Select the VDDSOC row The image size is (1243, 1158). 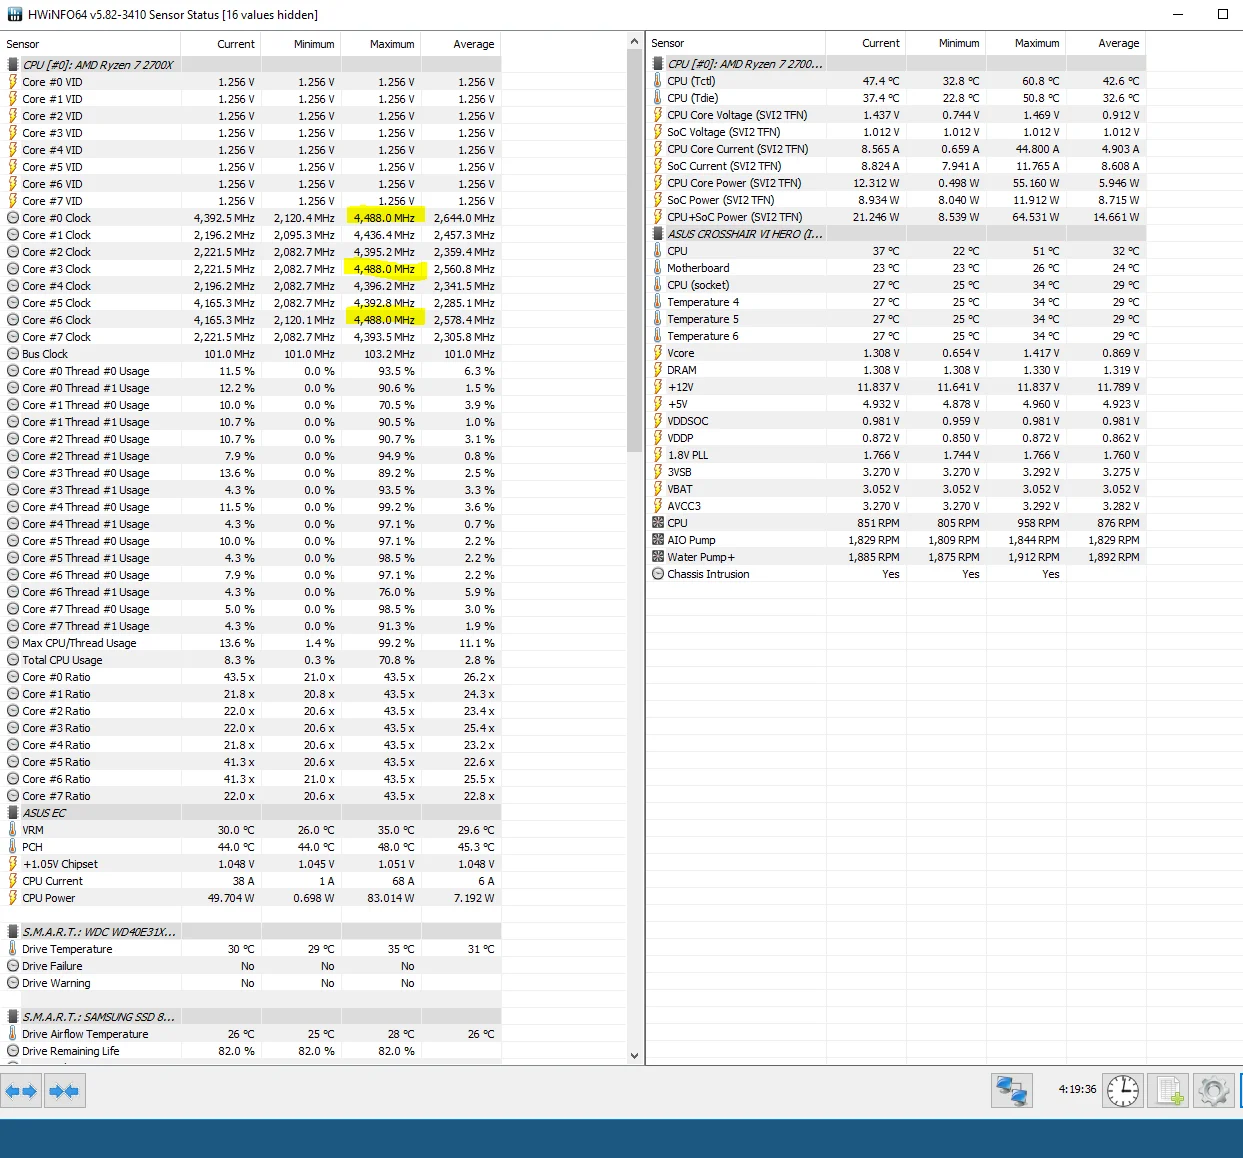pyautogui.click(x=895, y=421)
